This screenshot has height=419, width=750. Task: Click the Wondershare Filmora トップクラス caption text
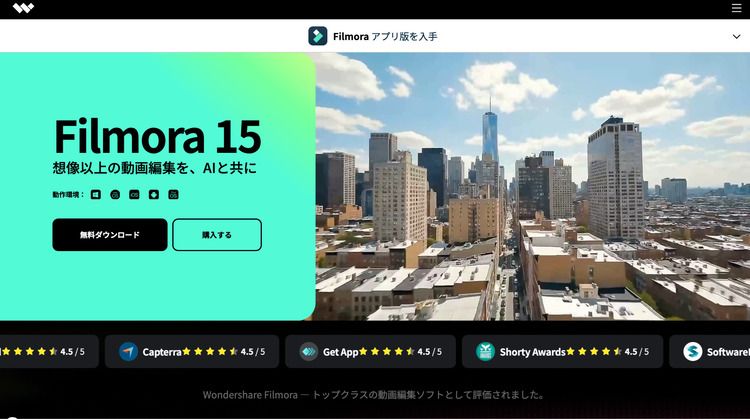374,395
